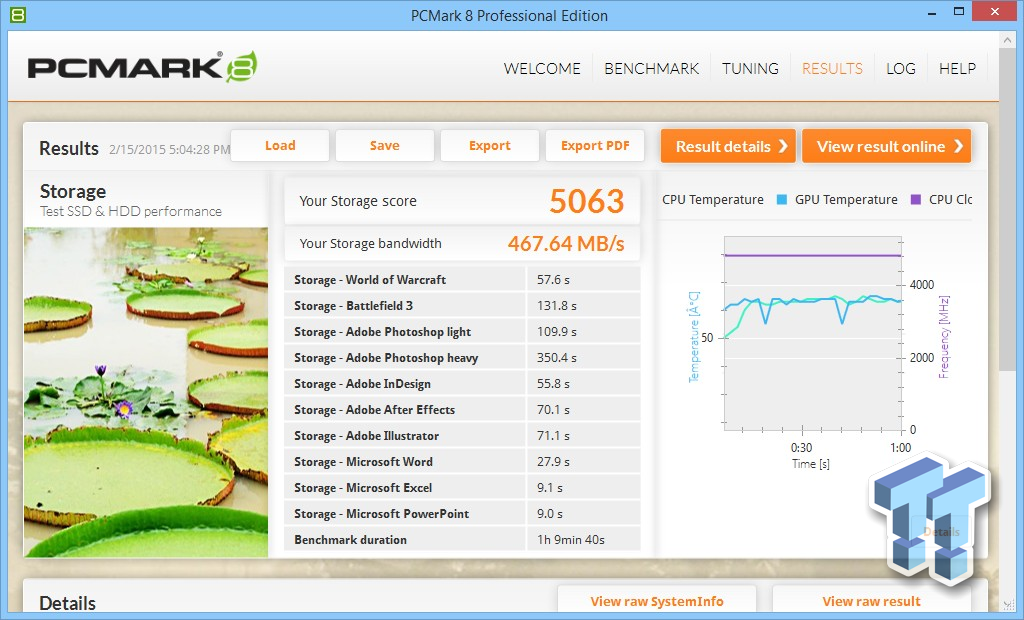Screen dimensions: 1024x620
Task: Click the CPU Clock legend purple square
Action: [916, 200]
